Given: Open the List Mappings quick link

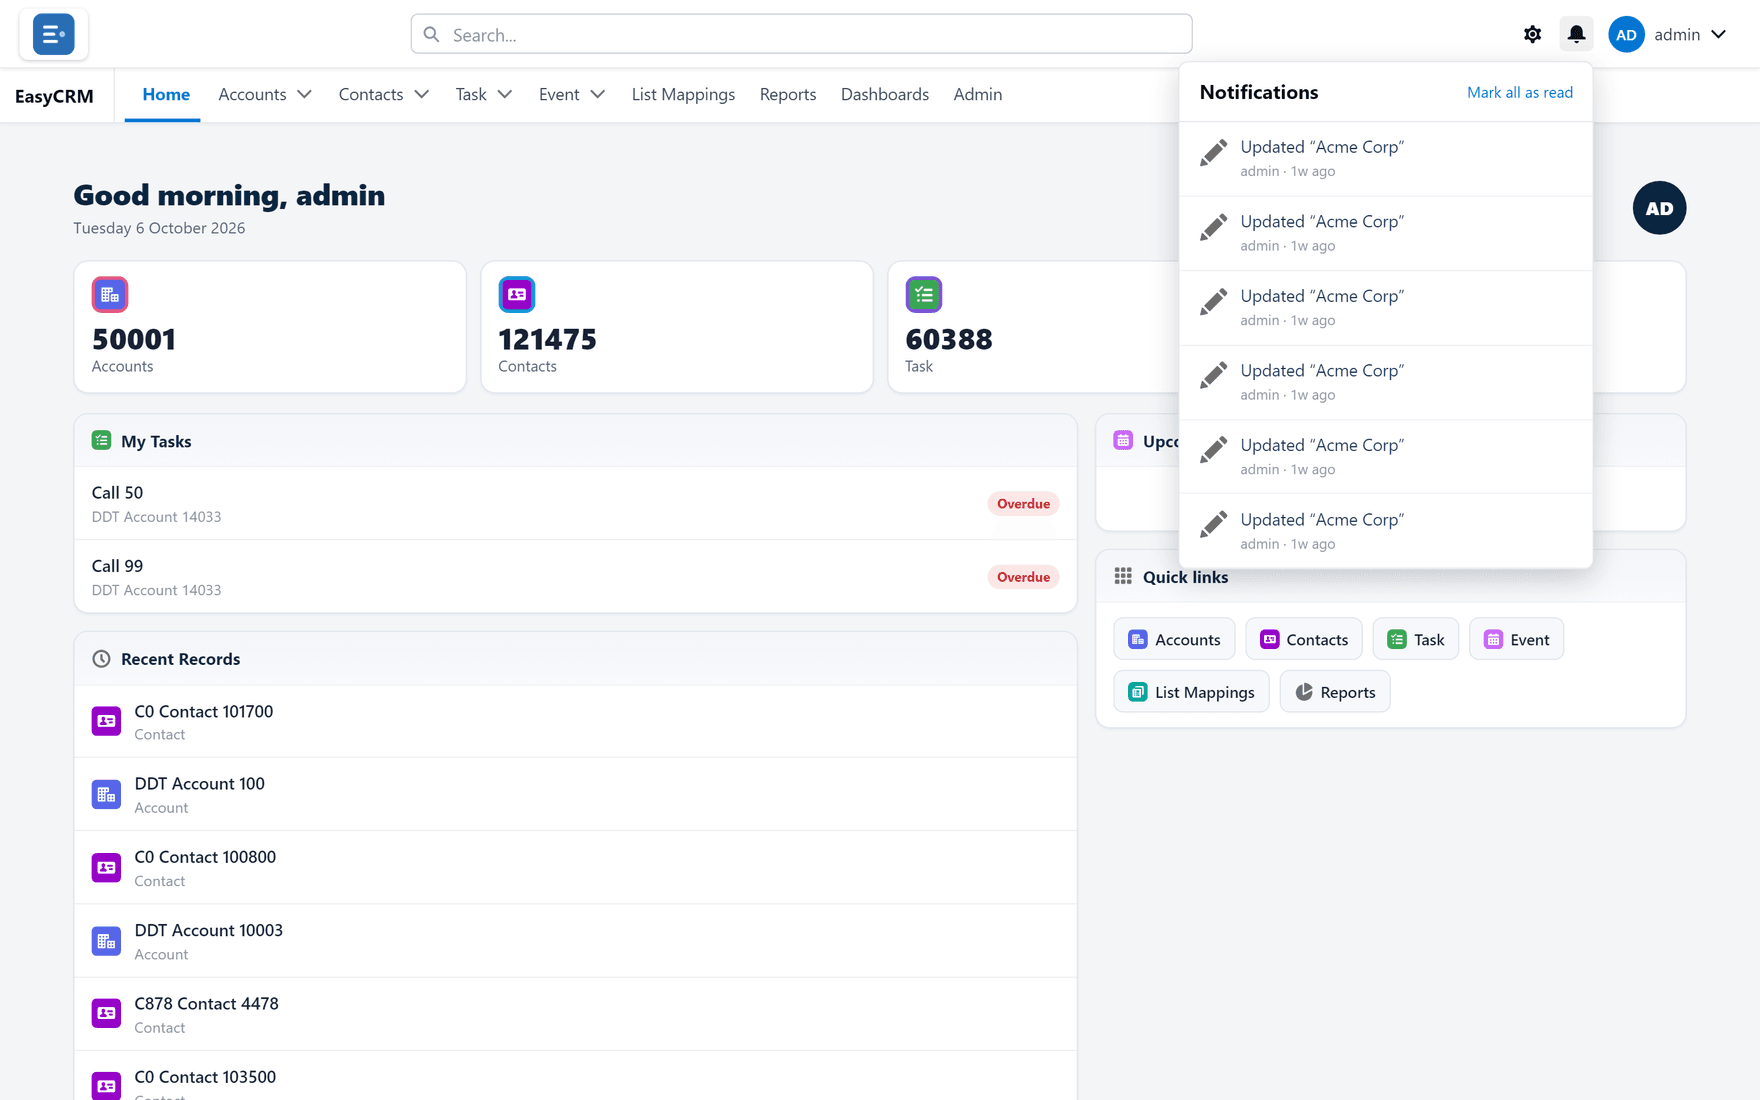Looking at the screenshot, I should tap(1191, 692).
